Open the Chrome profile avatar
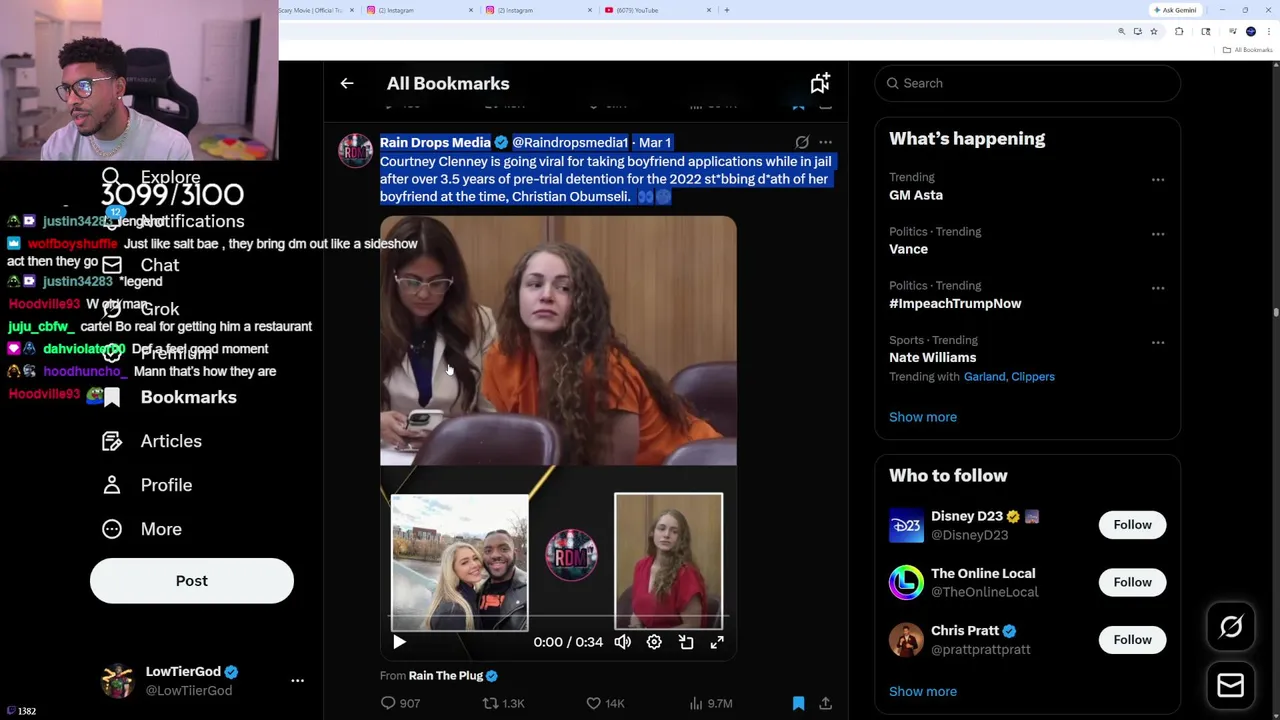 tap(1250, 32)
